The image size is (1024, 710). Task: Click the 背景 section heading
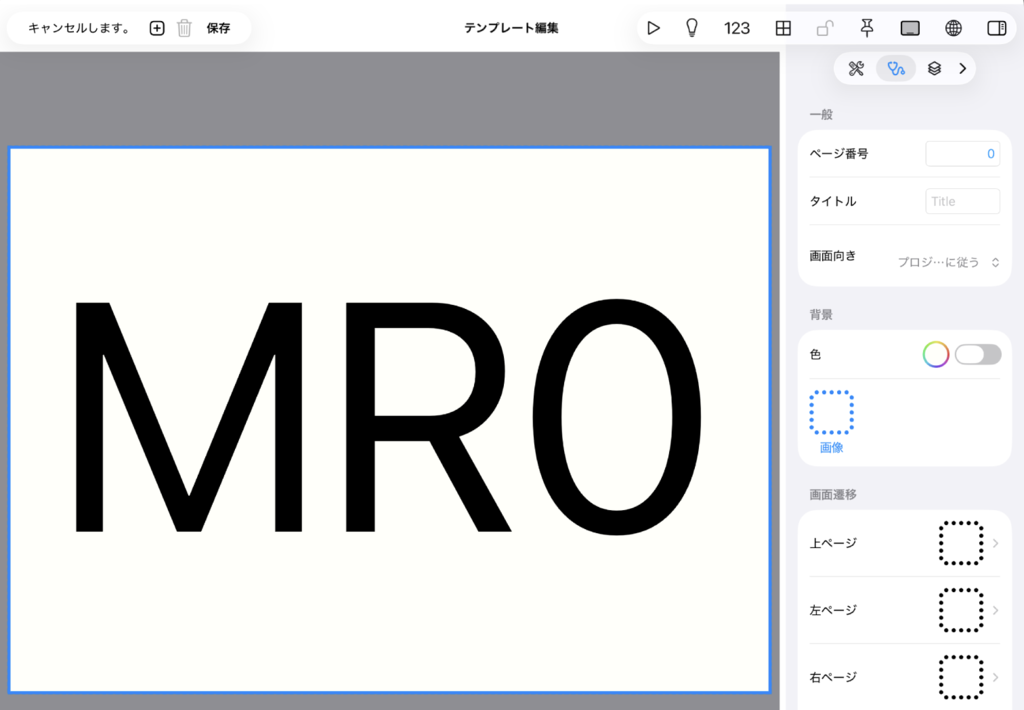(x=821, y=315)
